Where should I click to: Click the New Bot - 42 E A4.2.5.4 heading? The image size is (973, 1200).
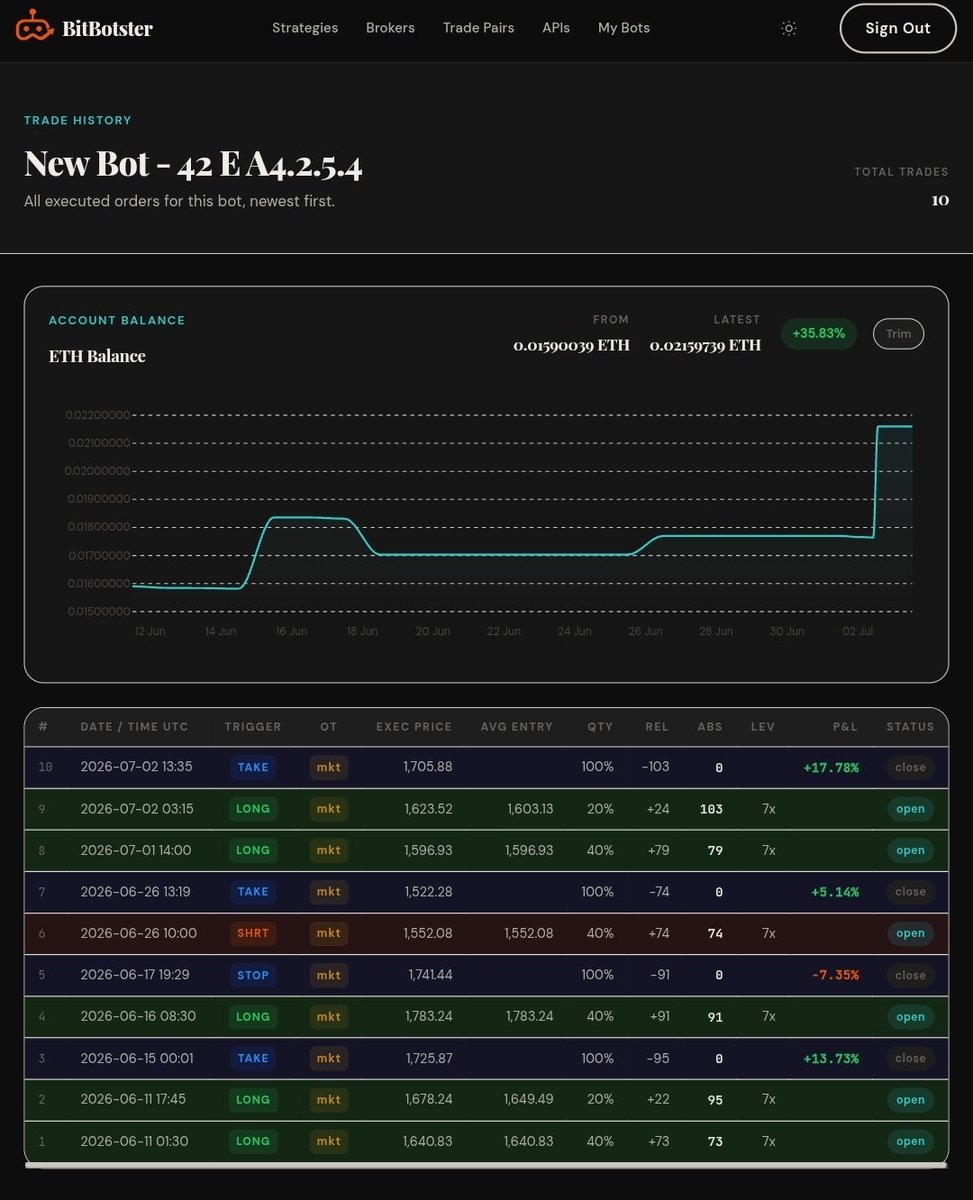[193, 163]
